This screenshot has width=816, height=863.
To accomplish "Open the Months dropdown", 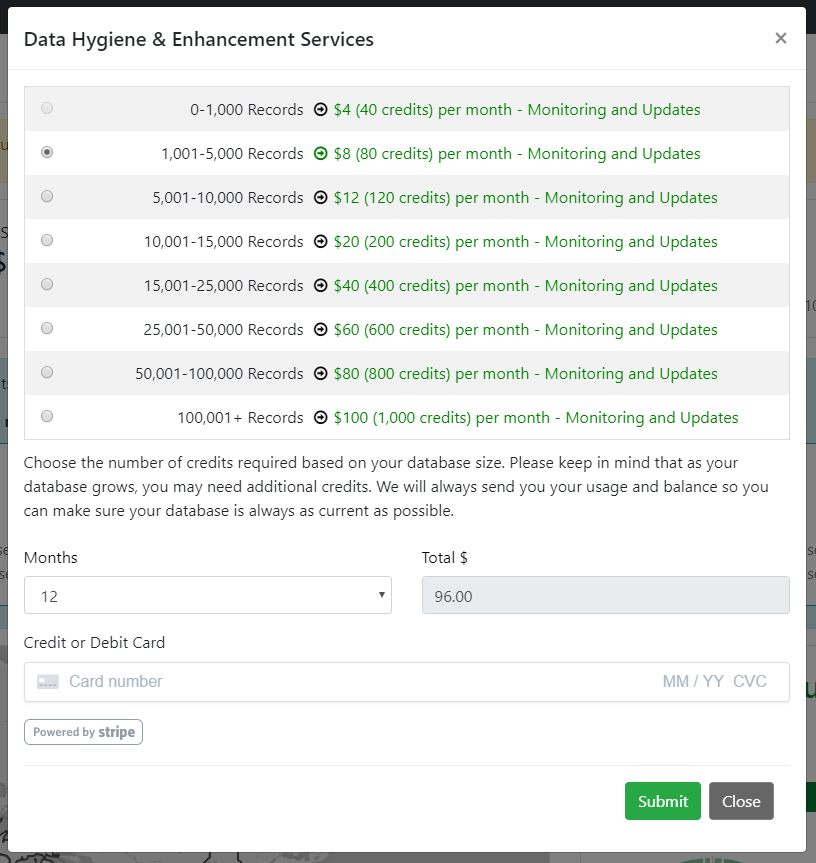I will (x=207, y=595).
